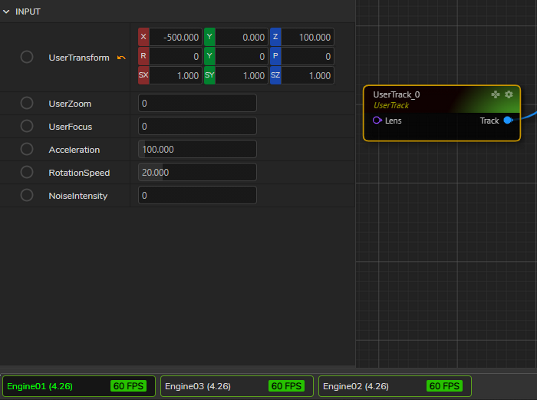Click the Lens input pin on the node
Image resolution: width=537 pixels, height=400 pixels.
pos(377,121)
